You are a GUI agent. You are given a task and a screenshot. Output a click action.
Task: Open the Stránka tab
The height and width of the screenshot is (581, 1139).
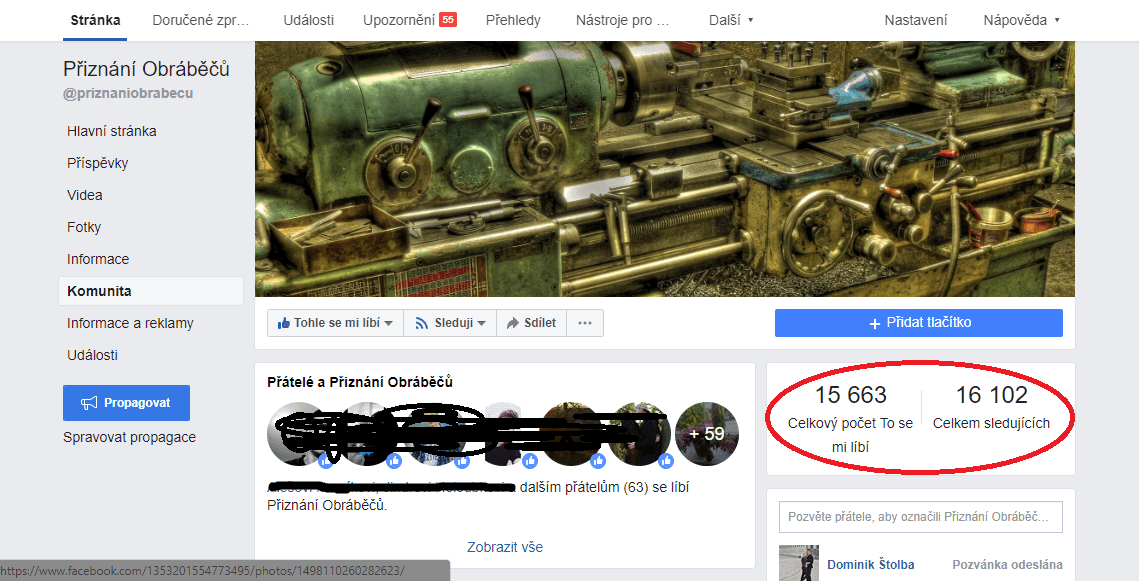[x=94, y=18]
